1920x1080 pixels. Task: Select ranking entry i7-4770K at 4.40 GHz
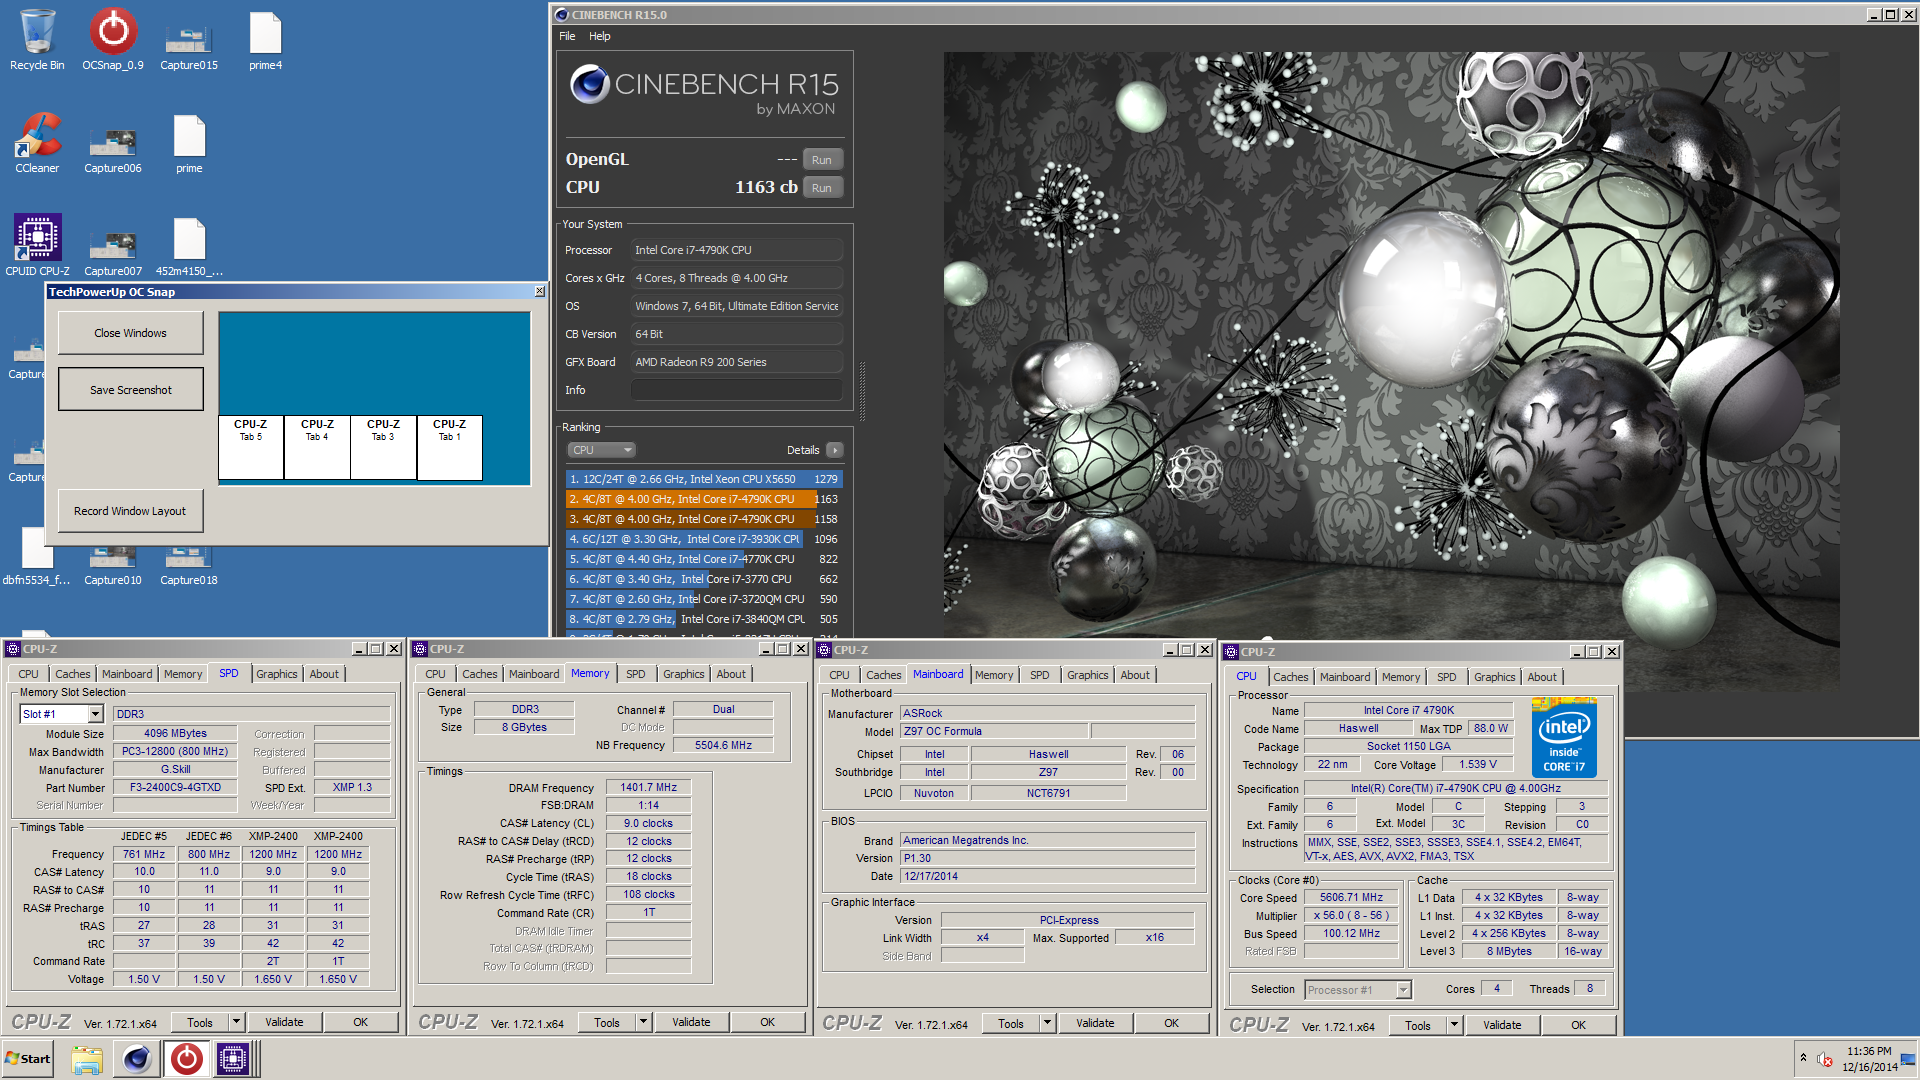pyautogui.click(x=704, y=559)
